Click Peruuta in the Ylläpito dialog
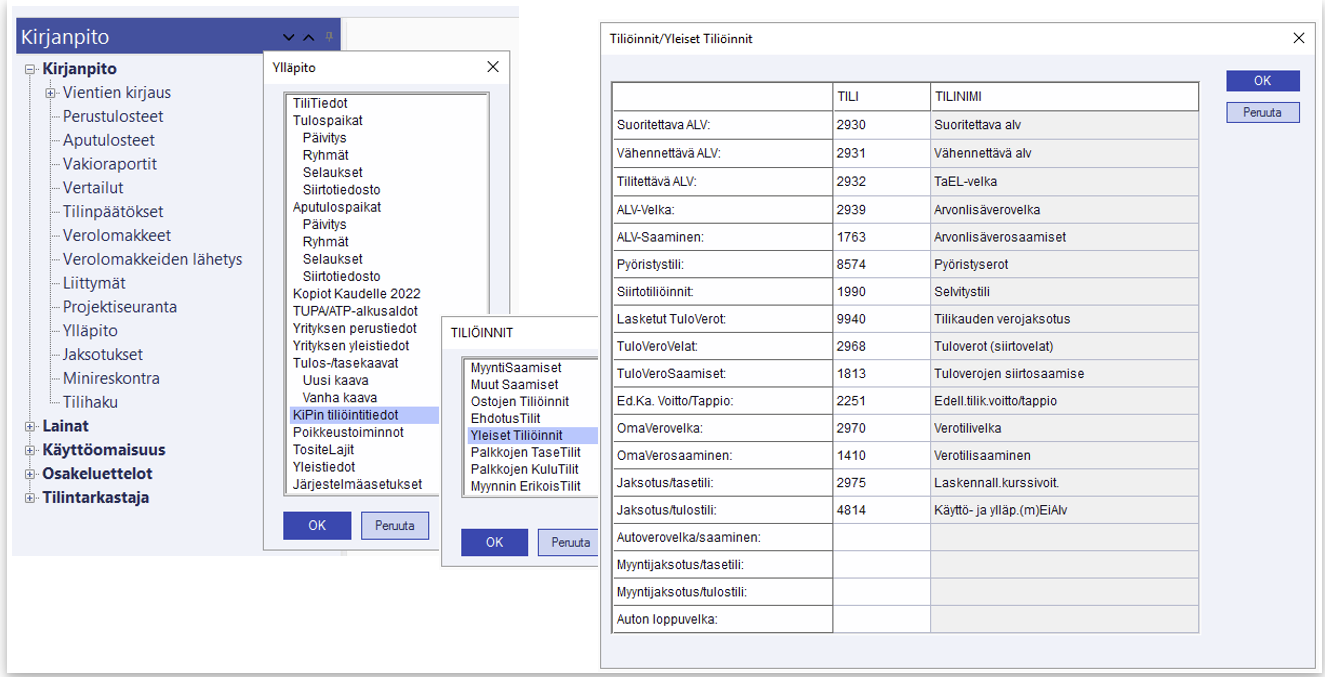 tap(394, 526)
